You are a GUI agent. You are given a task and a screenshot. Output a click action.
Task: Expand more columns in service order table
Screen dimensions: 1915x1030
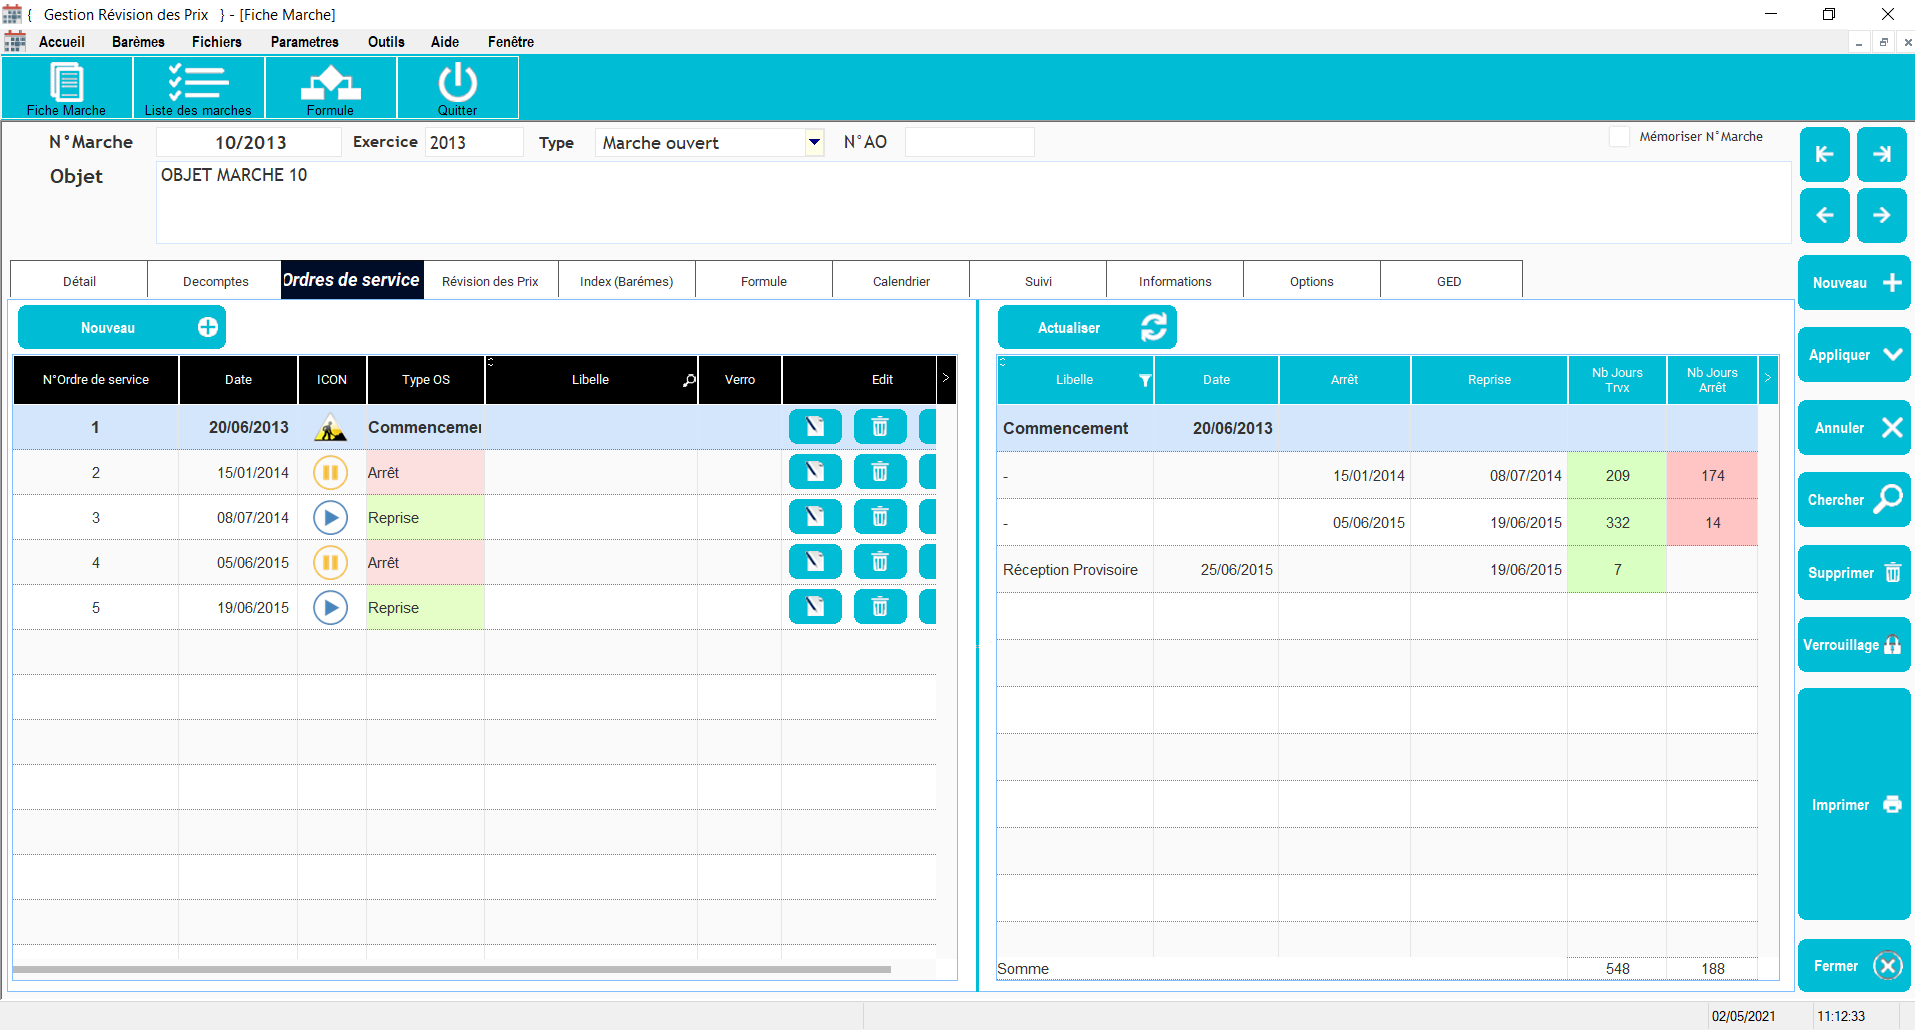pos(945,378)
